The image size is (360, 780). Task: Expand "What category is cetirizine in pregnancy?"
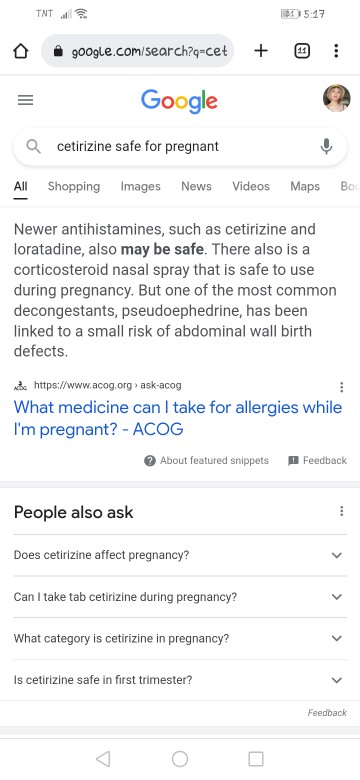click(x=180, y=638)
